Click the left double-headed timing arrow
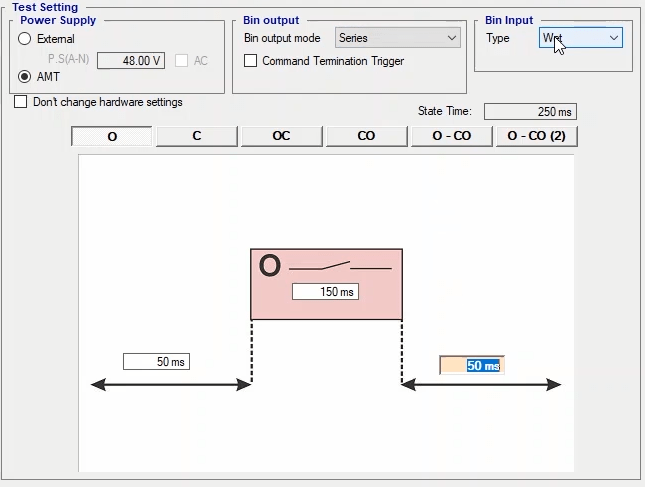This screenshot has width=645, height=487. pyautogui.click(x=170, y=385)
